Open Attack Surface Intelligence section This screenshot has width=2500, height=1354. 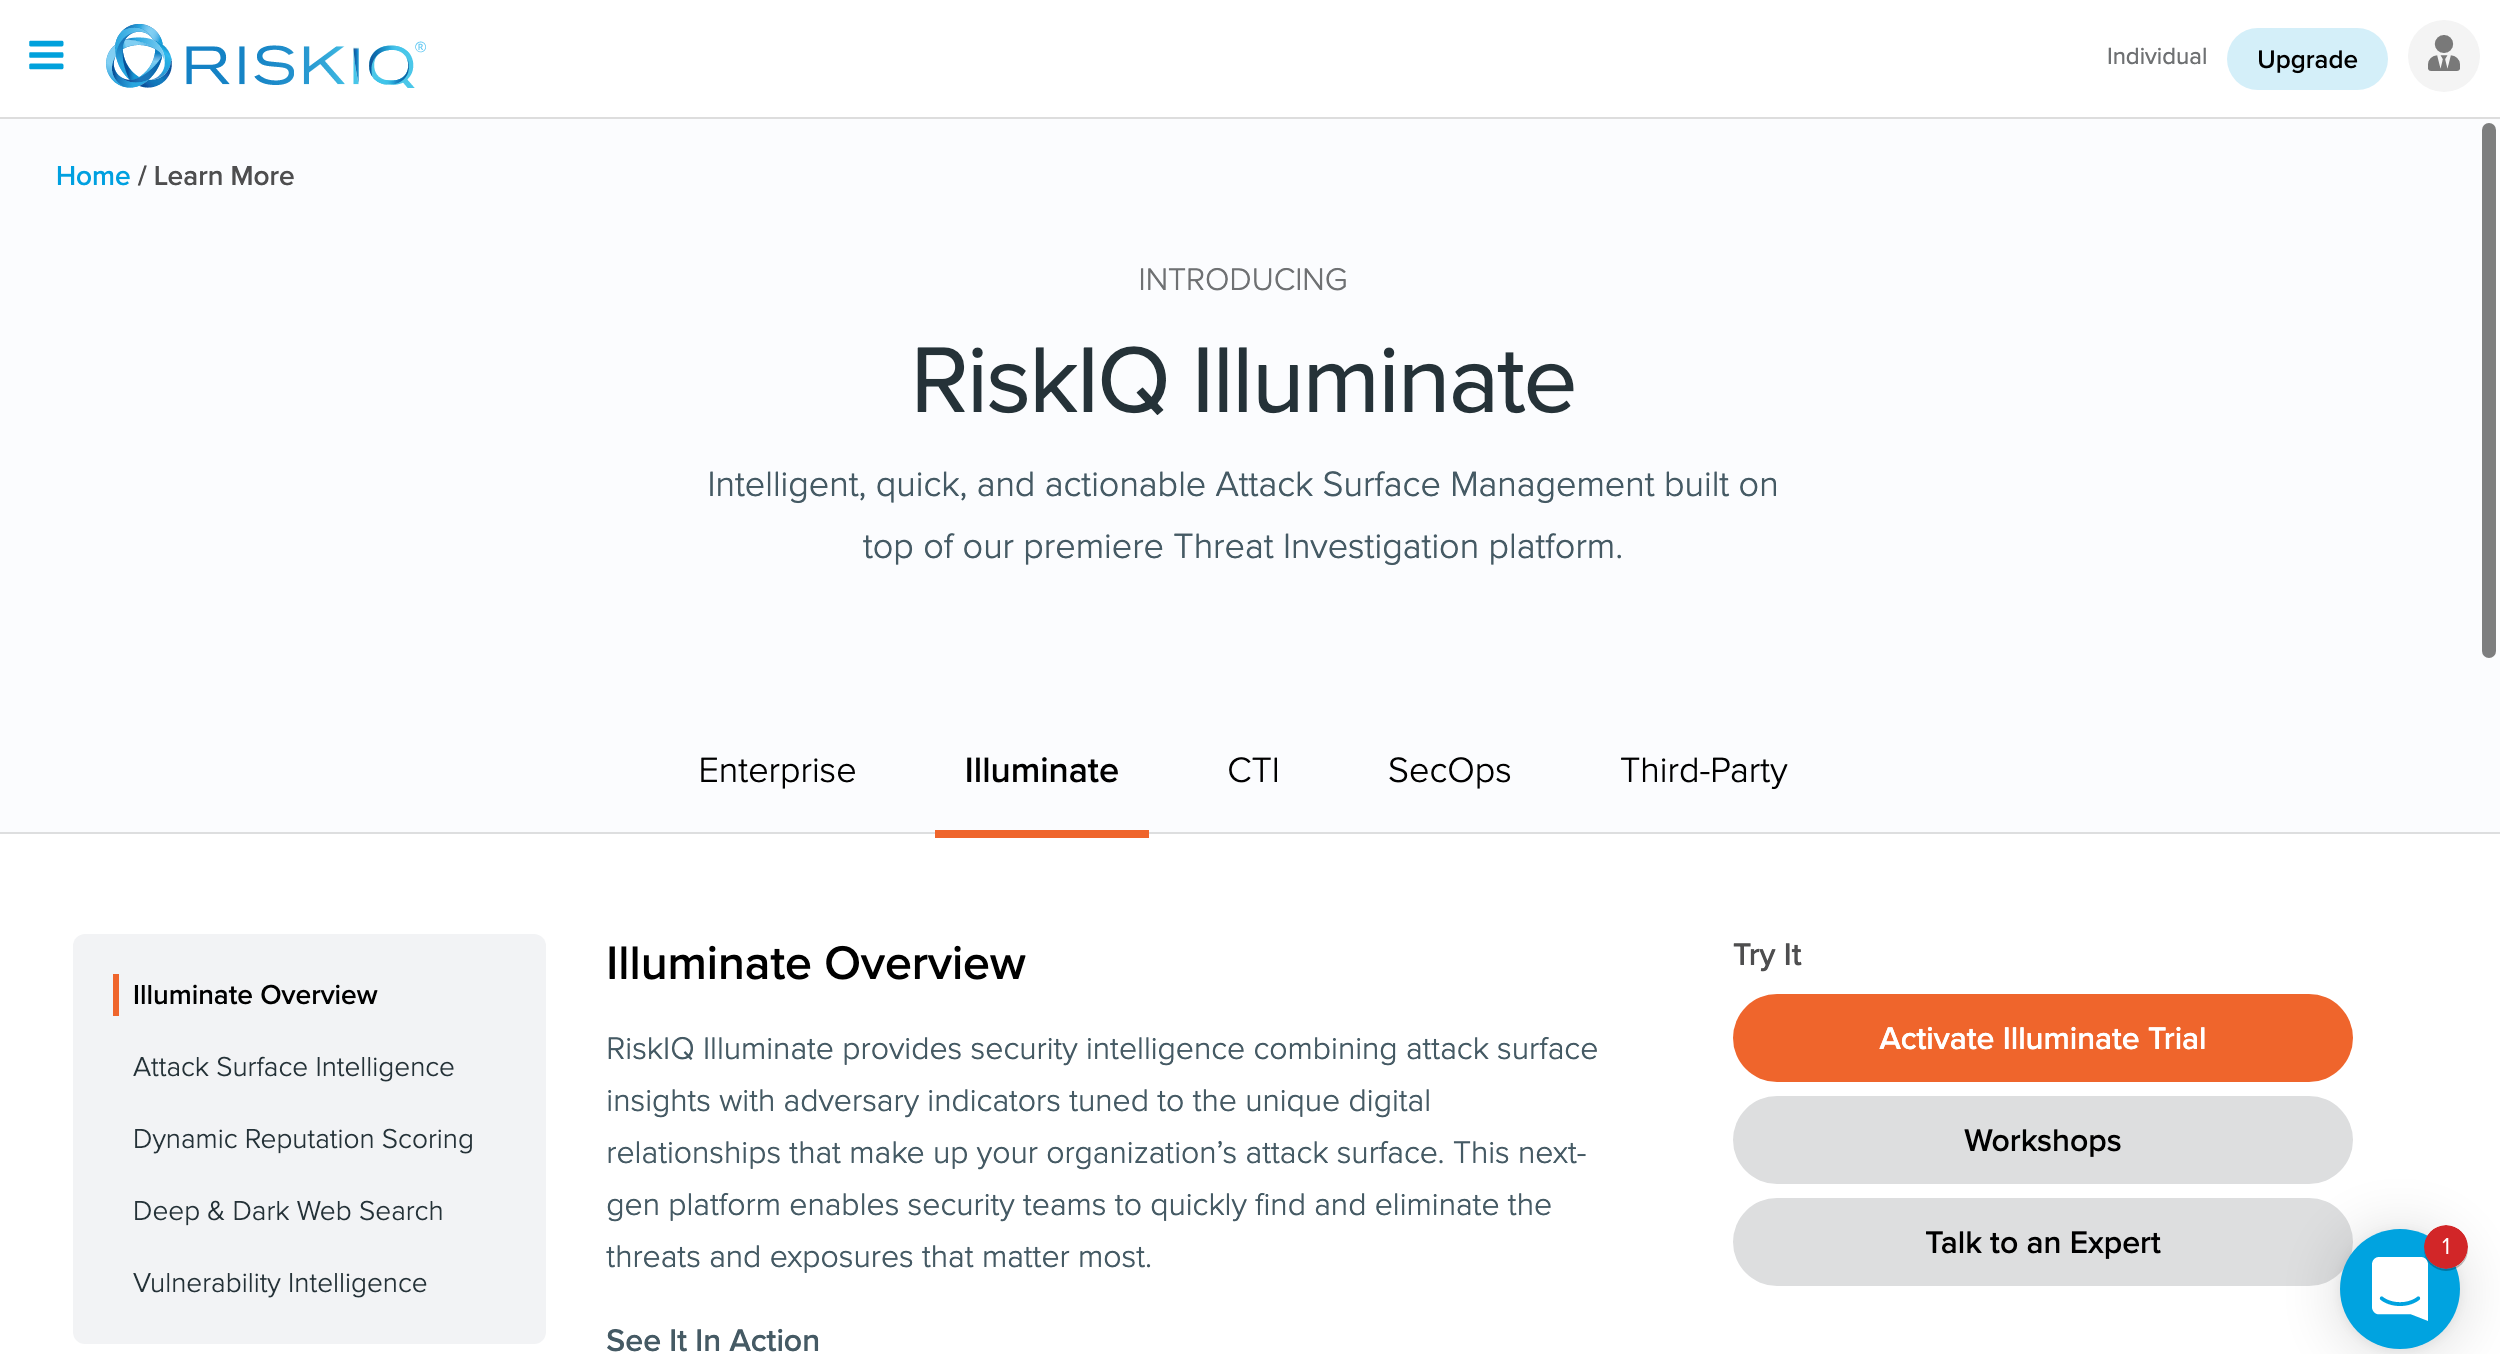click(x=293, y=1066)
